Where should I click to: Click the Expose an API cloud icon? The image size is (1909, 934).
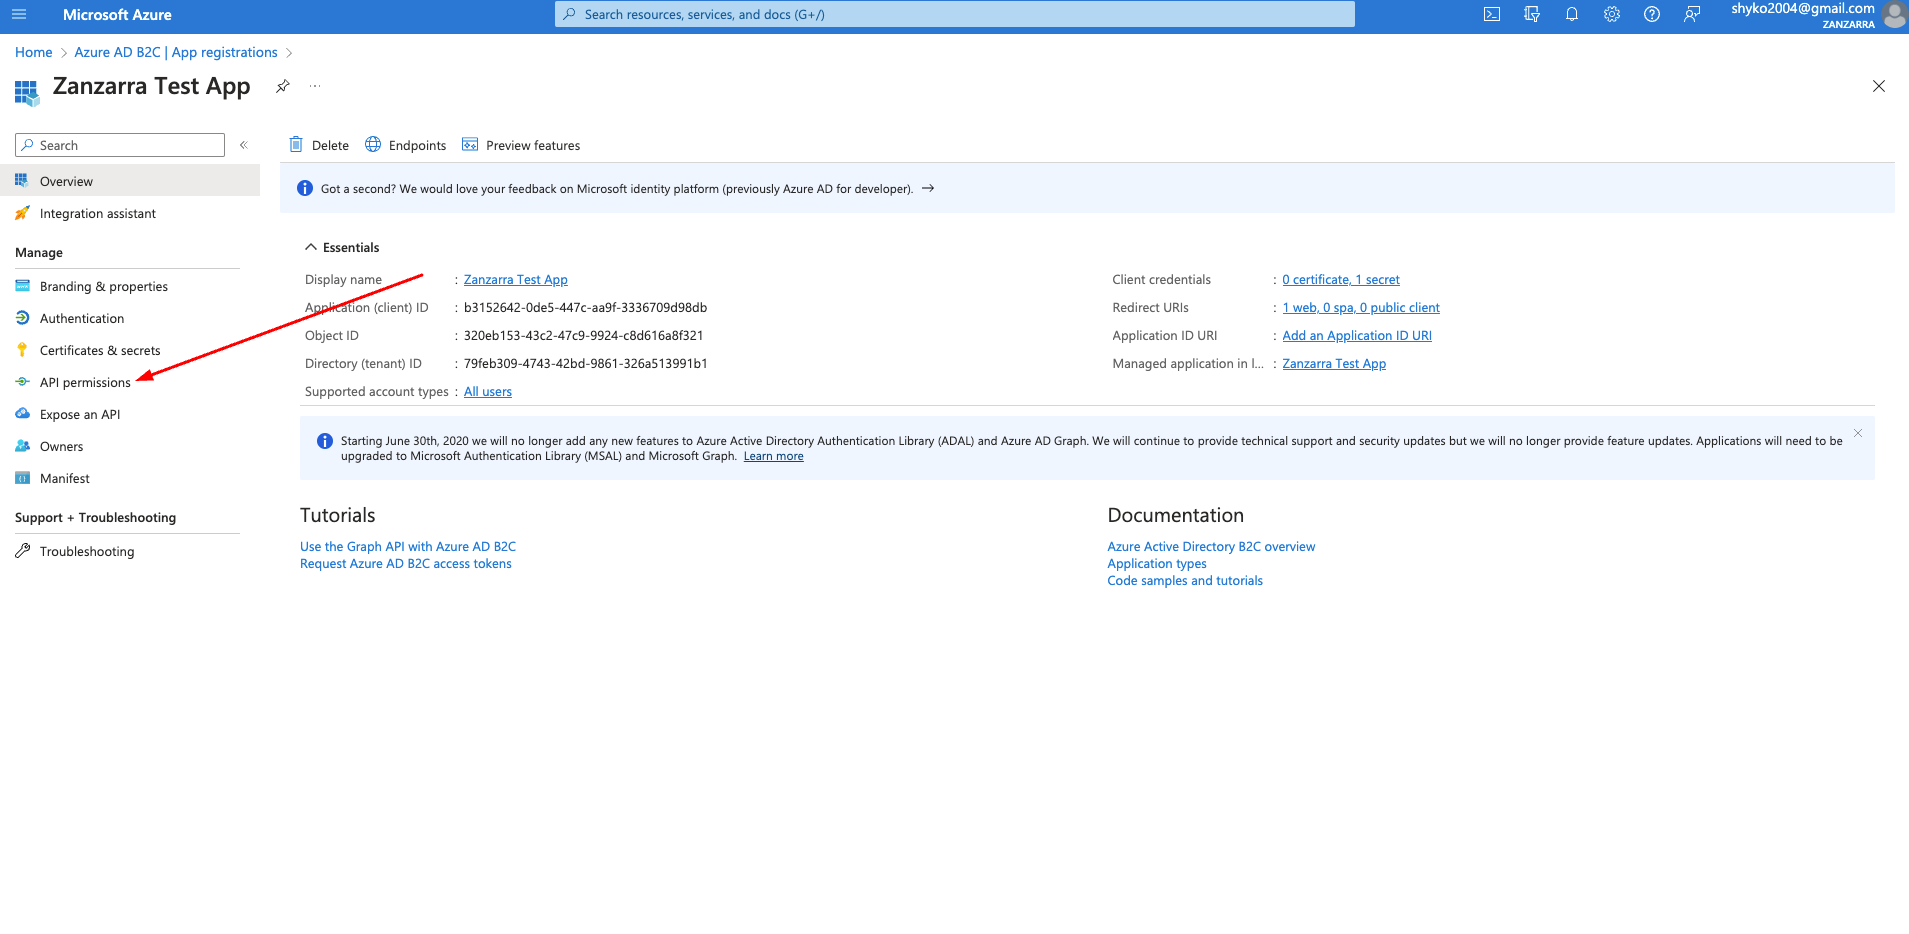tap(22, 413)
